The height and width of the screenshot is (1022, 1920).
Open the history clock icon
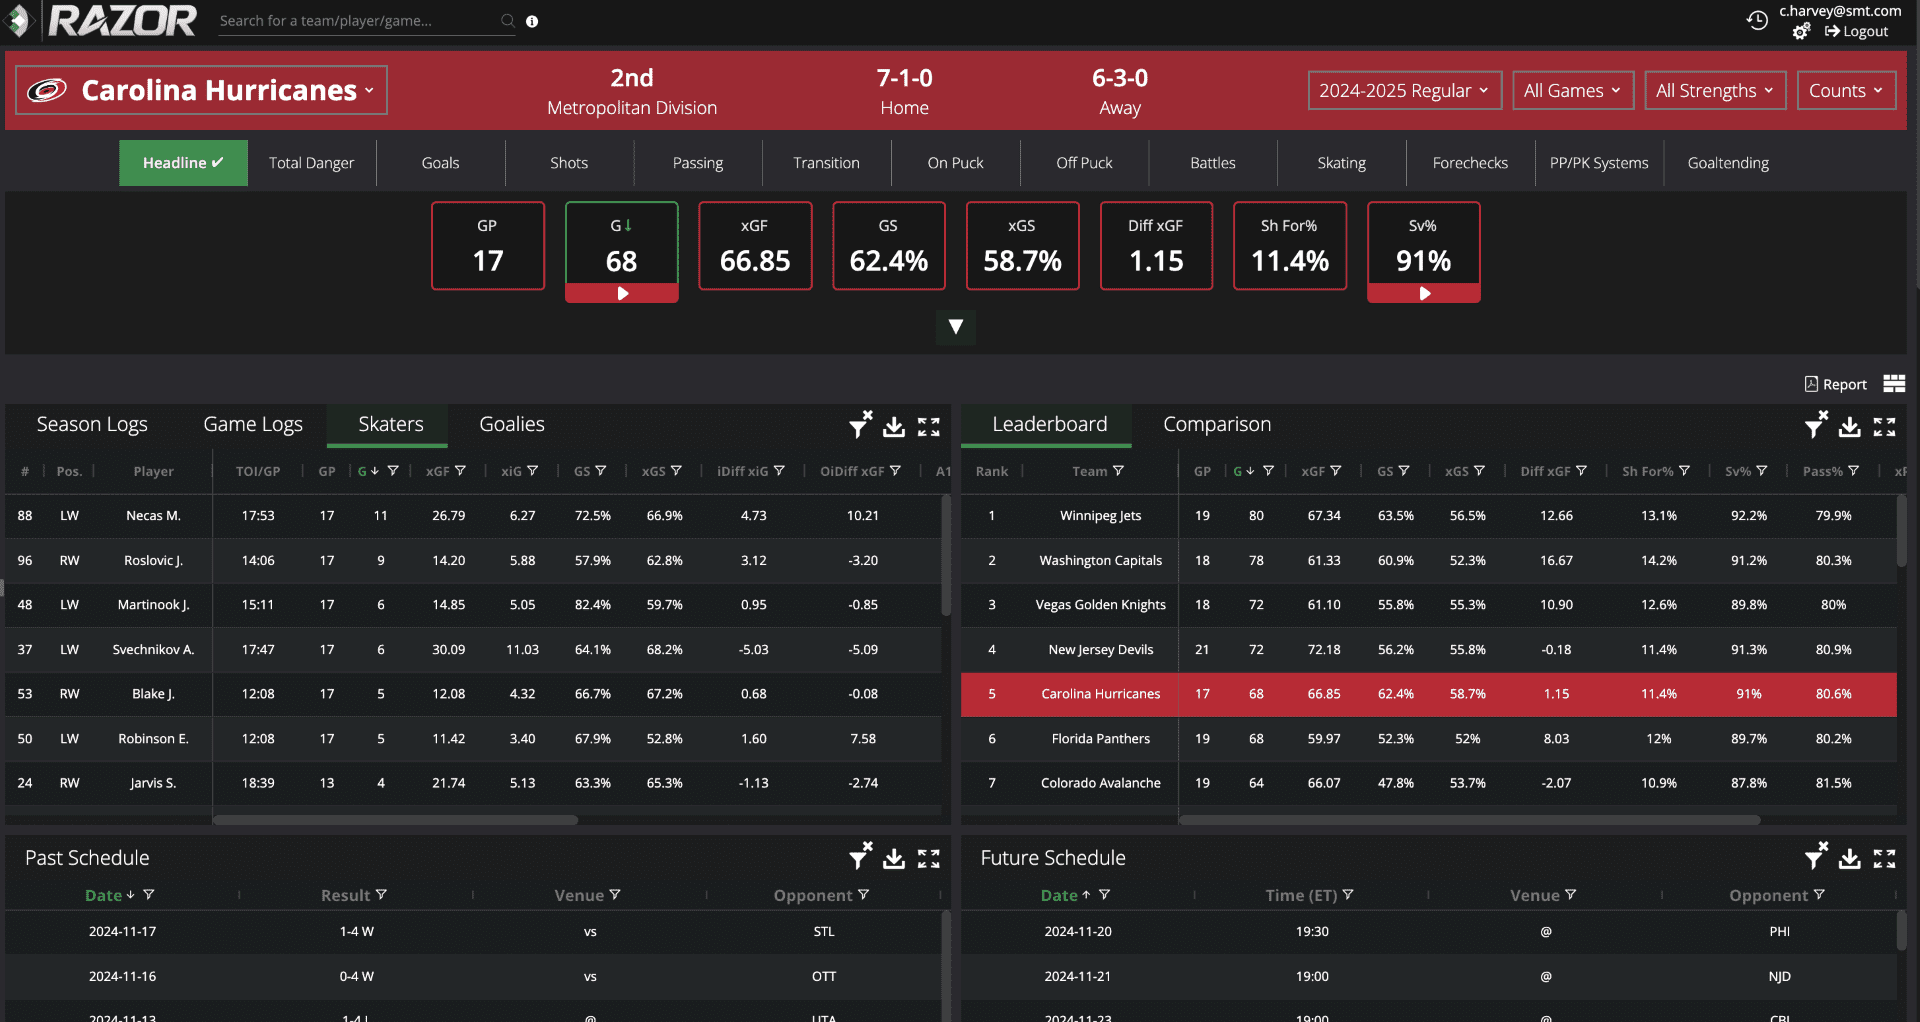point(1757,20)
